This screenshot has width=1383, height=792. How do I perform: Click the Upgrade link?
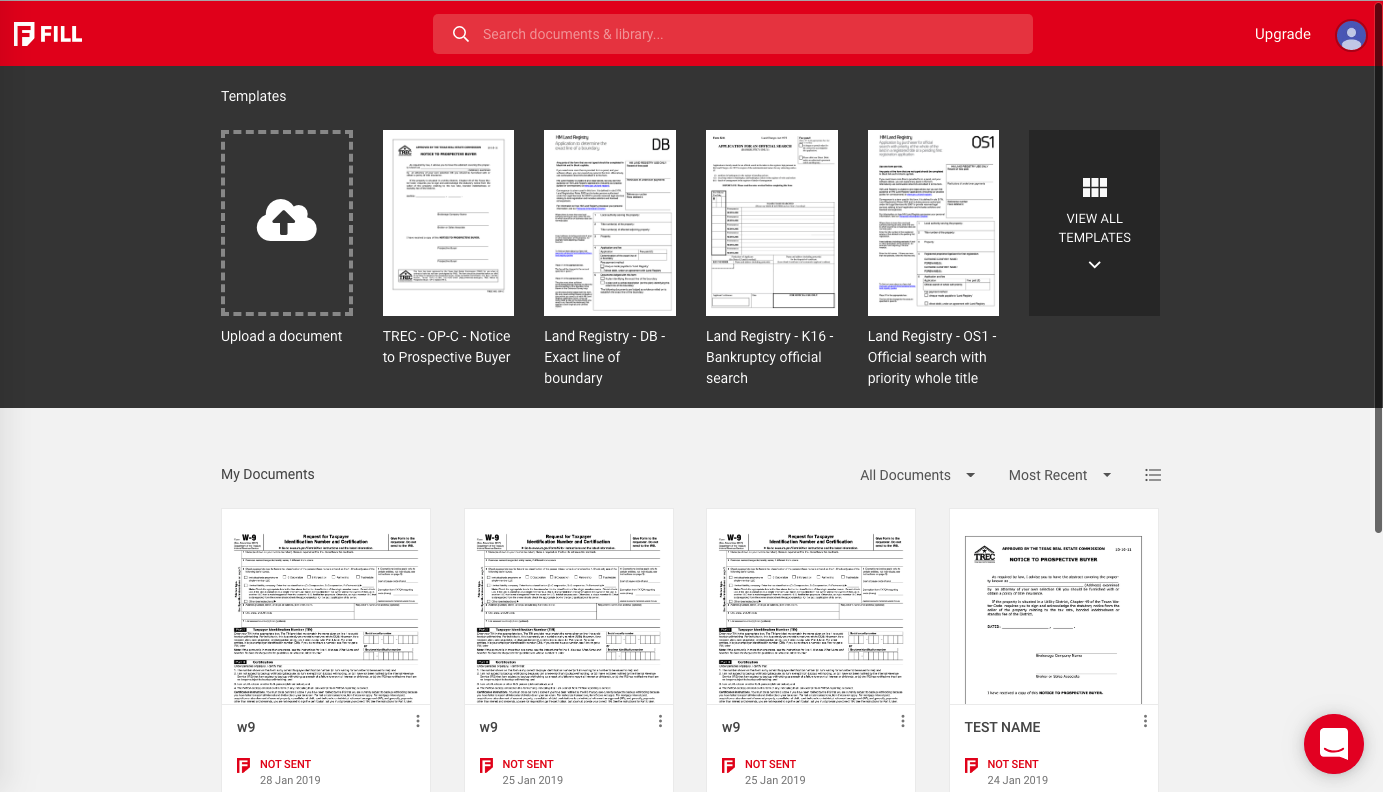click(1282, 34)
